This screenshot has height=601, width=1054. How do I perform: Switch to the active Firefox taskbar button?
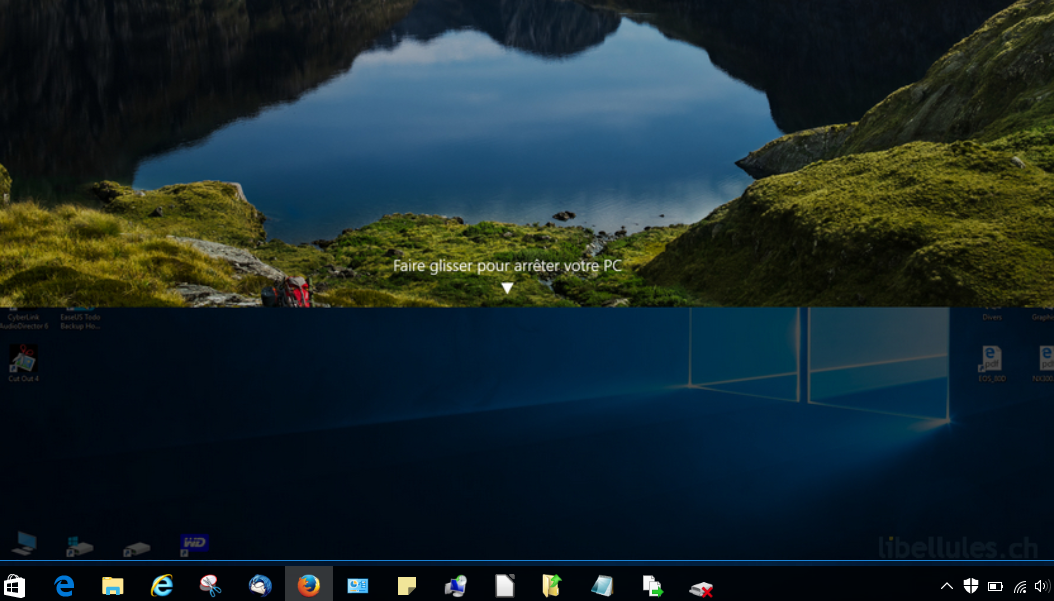point(309,584)
